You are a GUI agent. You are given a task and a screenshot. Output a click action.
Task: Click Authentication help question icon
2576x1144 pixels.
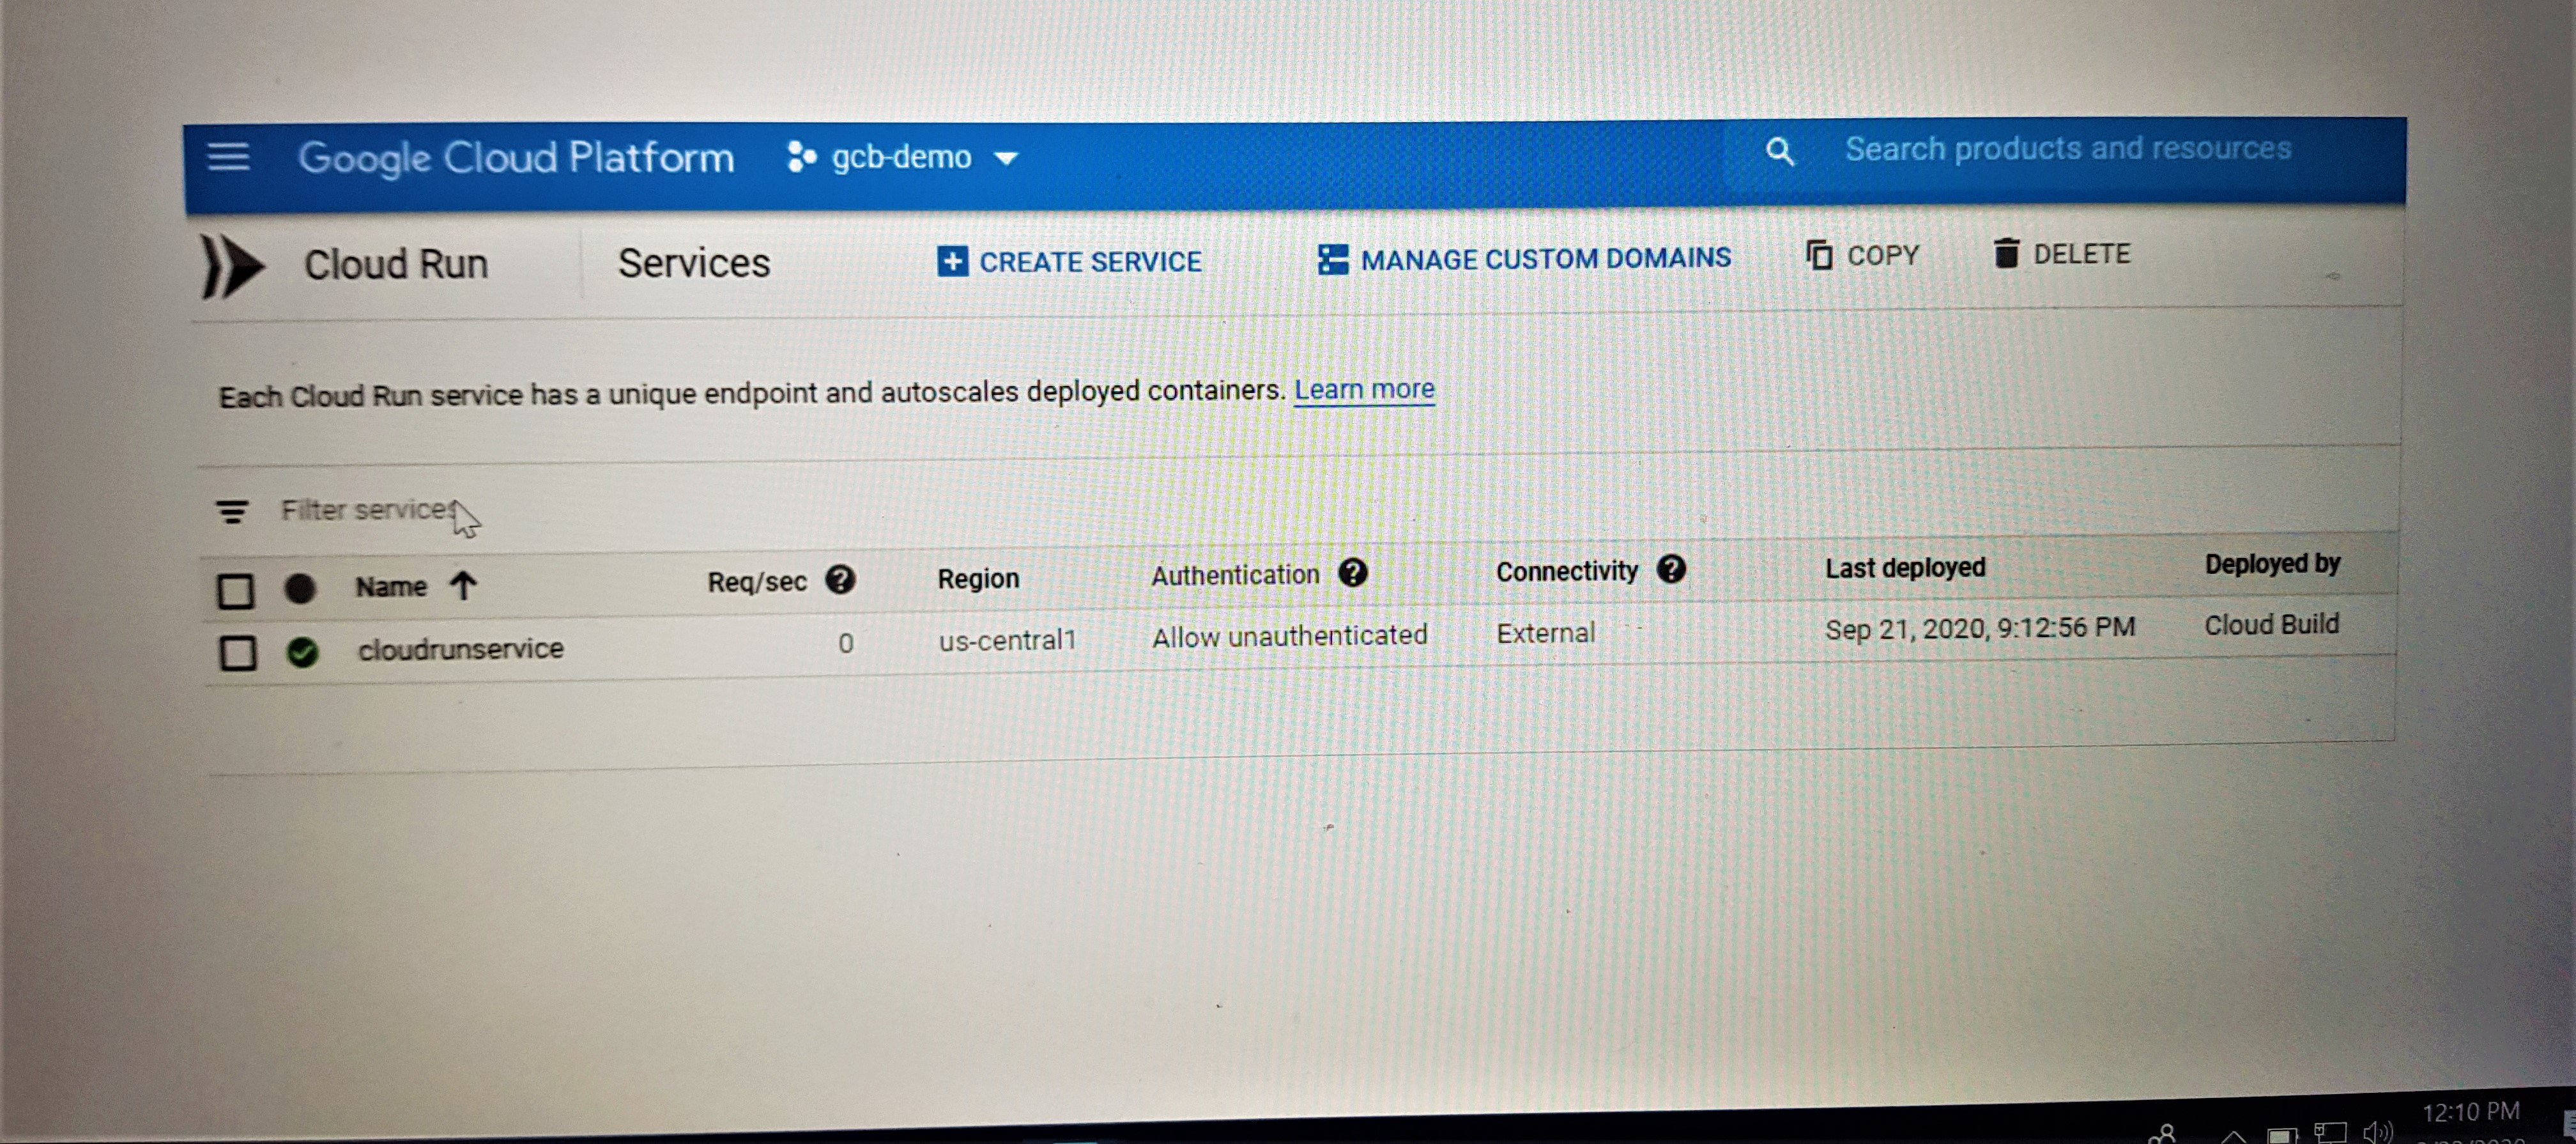click(x=1353, y=573)
